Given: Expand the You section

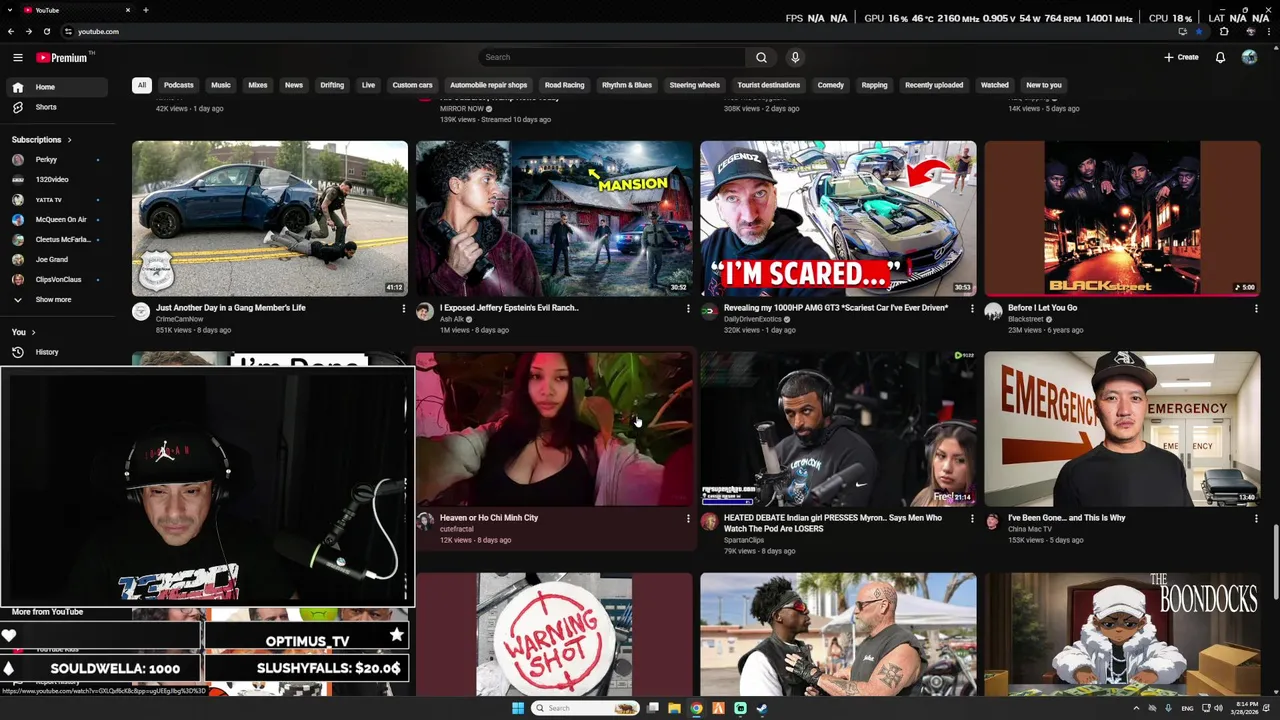Looking at the screenshot, I should pos(23,332).
